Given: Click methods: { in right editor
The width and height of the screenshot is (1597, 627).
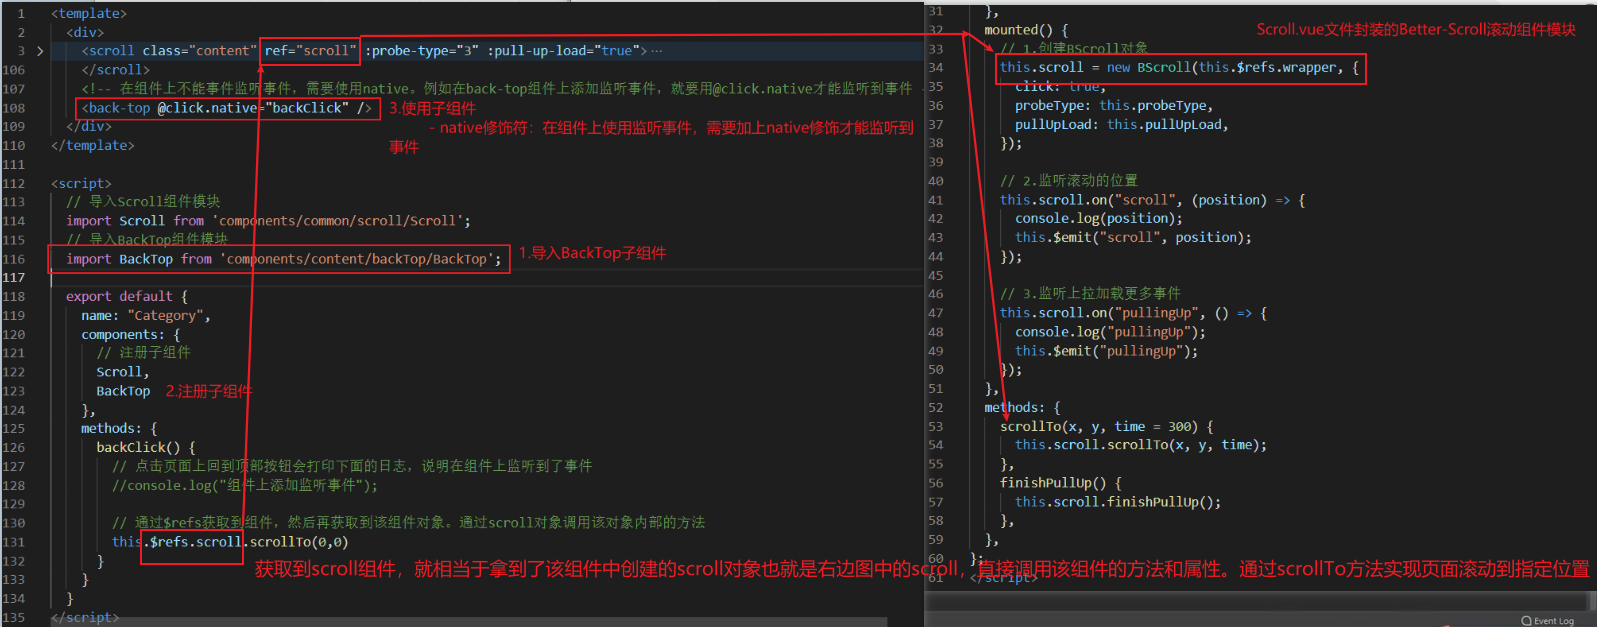Looking at the screenshot, I should tap(1022, 408).
